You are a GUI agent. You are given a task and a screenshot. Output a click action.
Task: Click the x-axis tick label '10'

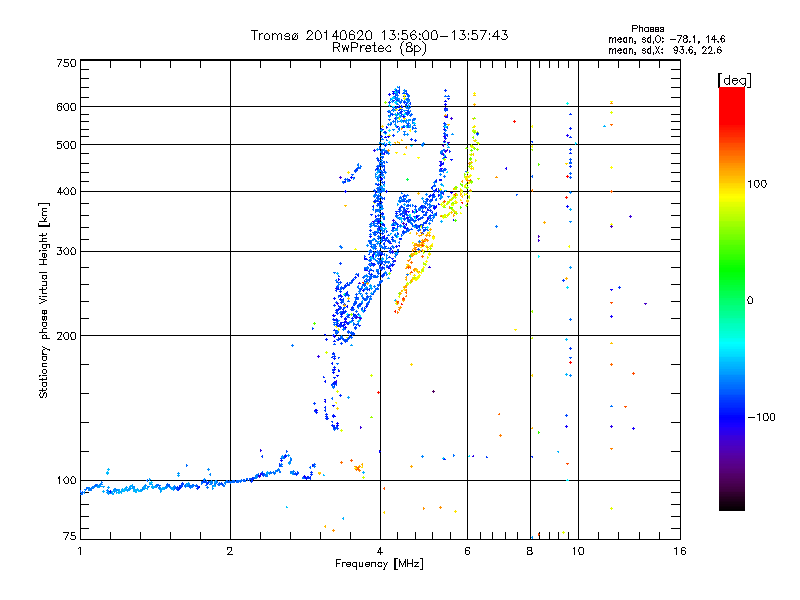click(578, 551)
